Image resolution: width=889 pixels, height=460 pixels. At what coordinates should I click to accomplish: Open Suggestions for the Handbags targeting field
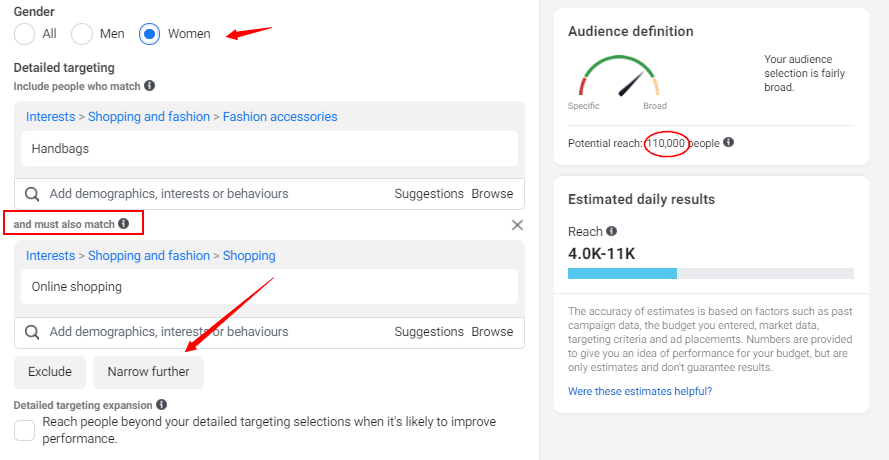[x=429, y=194]
